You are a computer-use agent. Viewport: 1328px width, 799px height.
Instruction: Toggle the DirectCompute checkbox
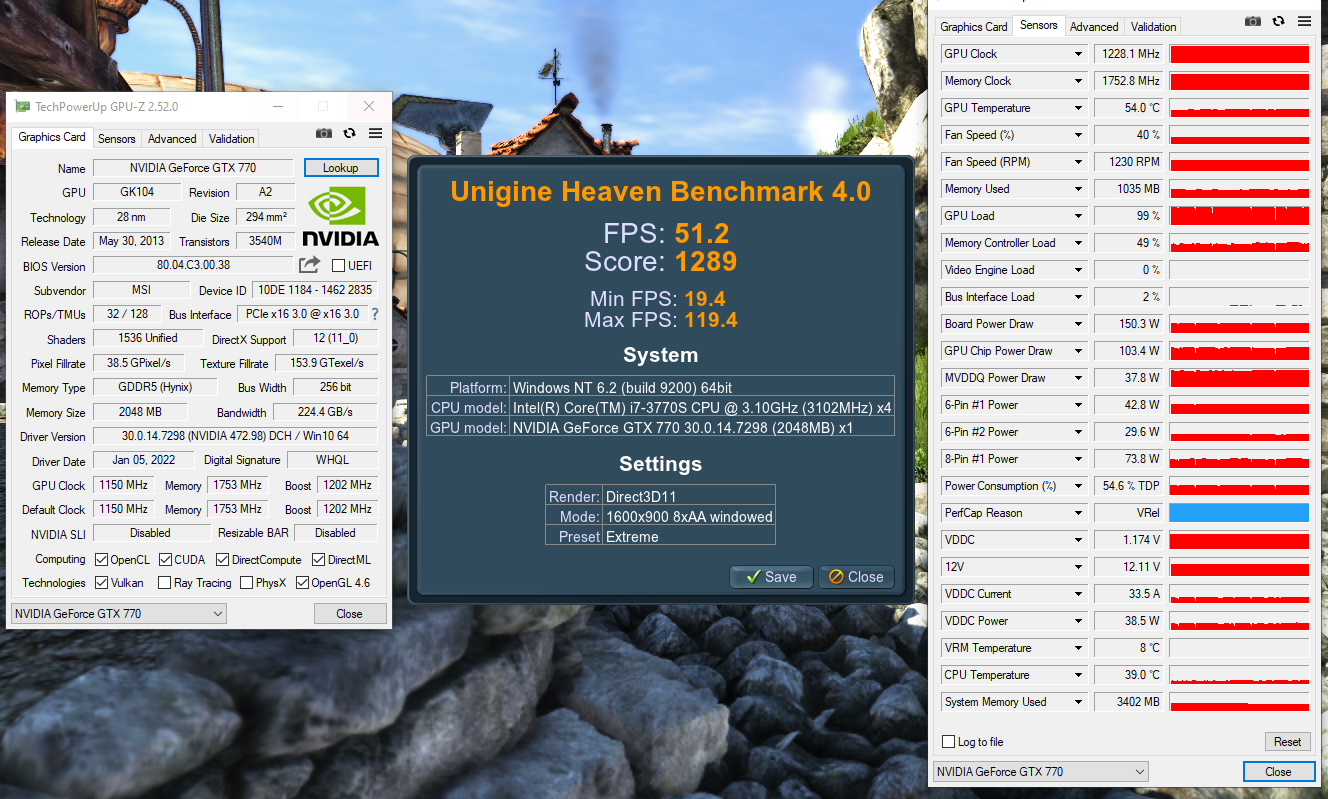pos(223,560)
